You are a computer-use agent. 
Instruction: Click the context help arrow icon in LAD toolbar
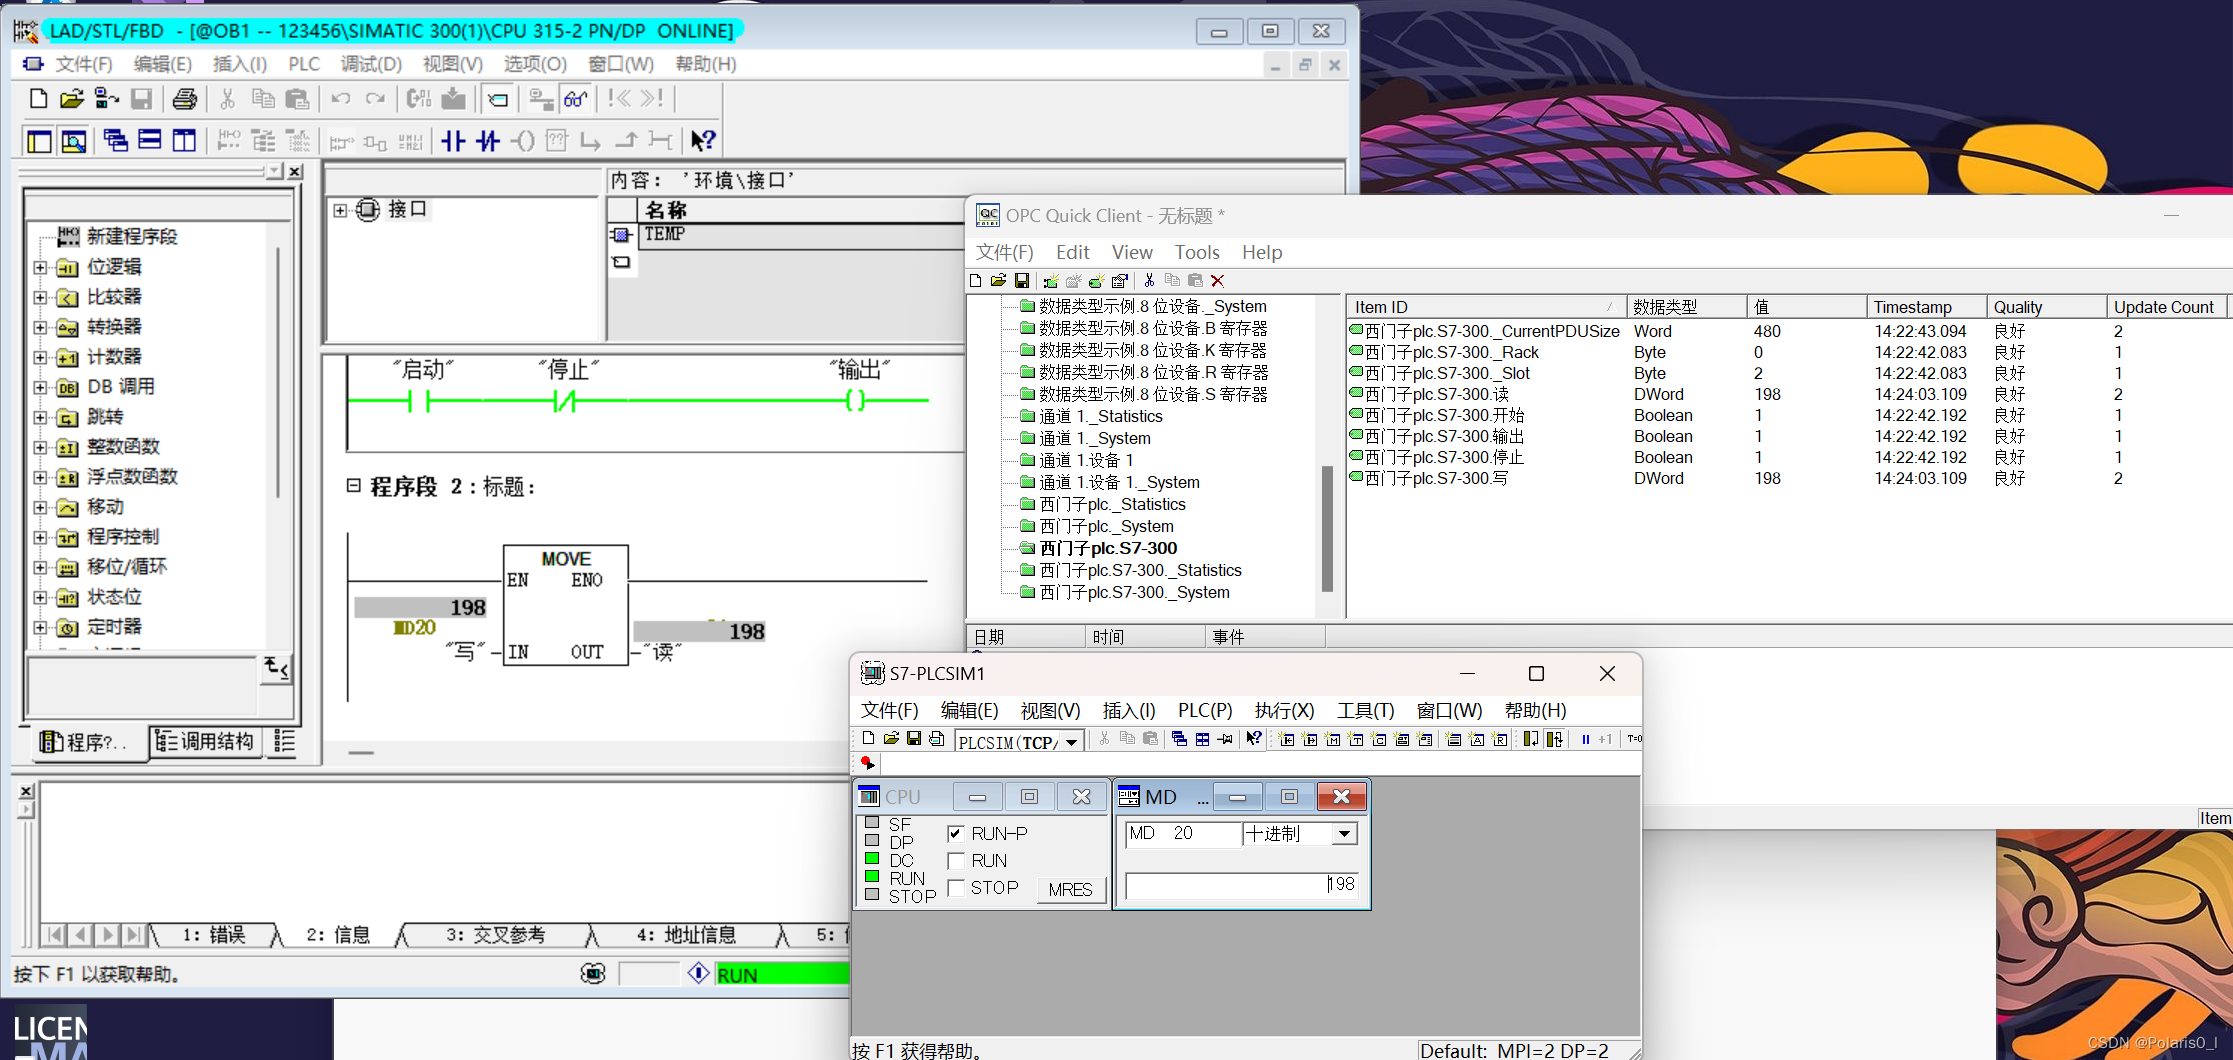704,141
